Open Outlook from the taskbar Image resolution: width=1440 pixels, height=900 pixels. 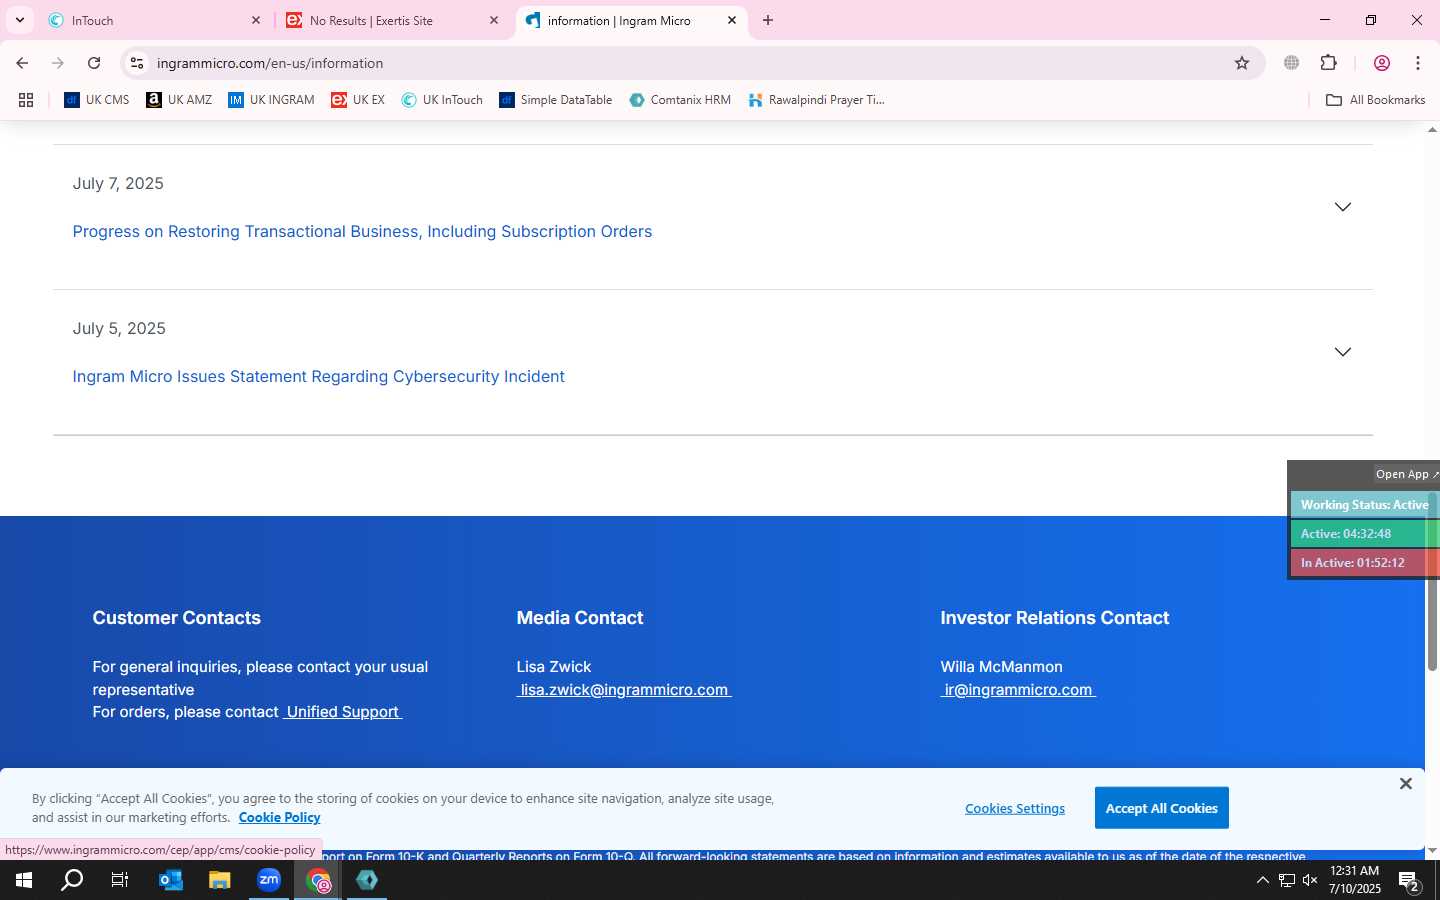pos(171,880)
